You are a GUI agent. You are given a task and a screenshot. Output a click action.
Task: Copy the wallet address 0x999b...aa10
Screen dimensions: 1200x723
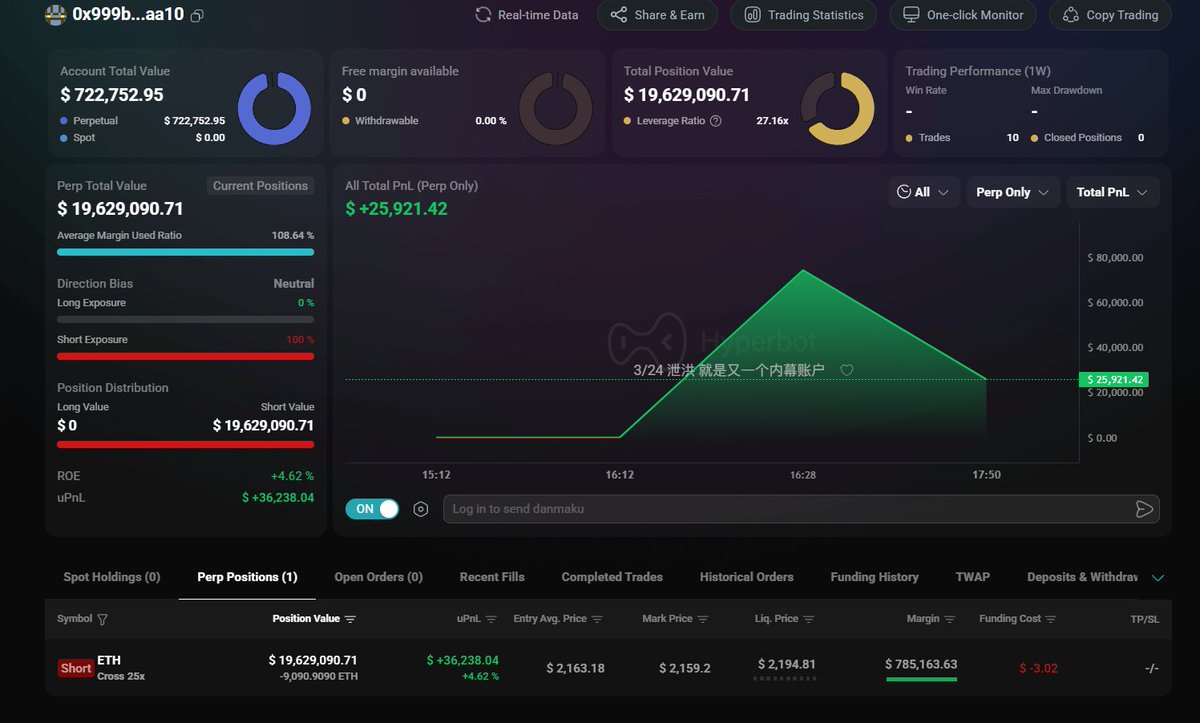pyautogui.click(x=197, y=15)
